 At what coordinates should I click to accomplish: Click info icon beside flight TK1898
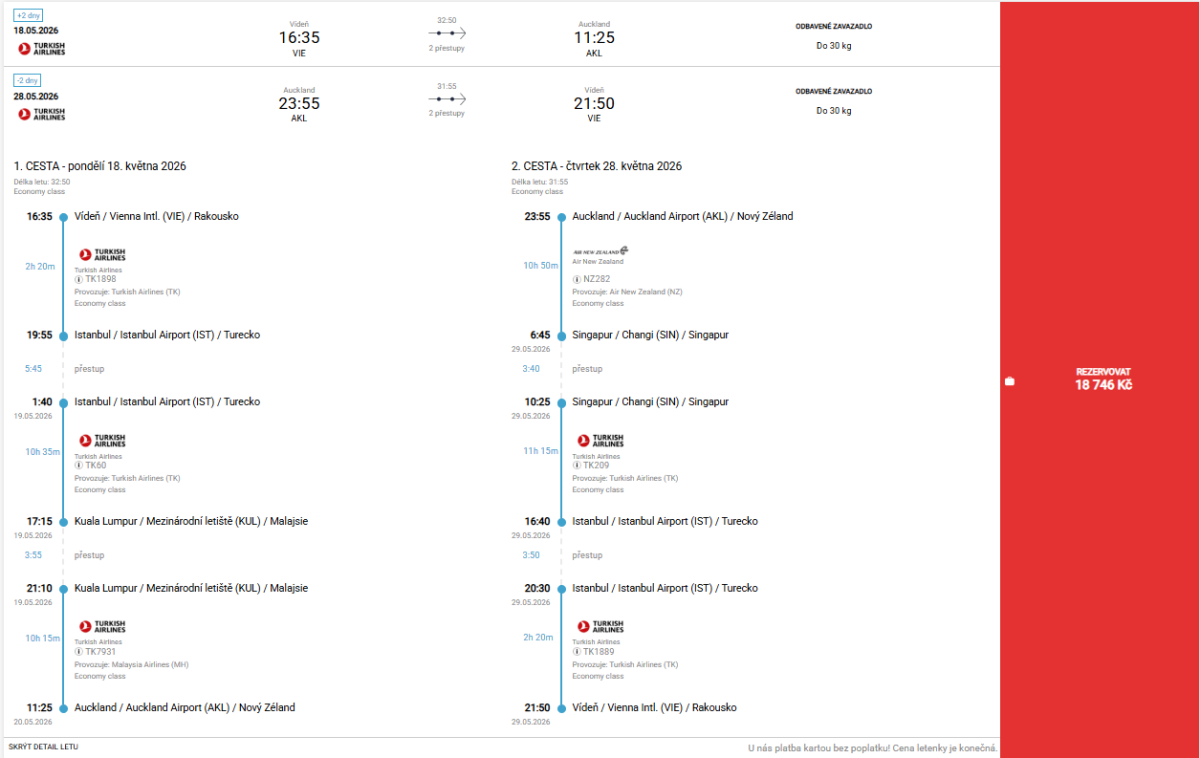pos(79,279)
